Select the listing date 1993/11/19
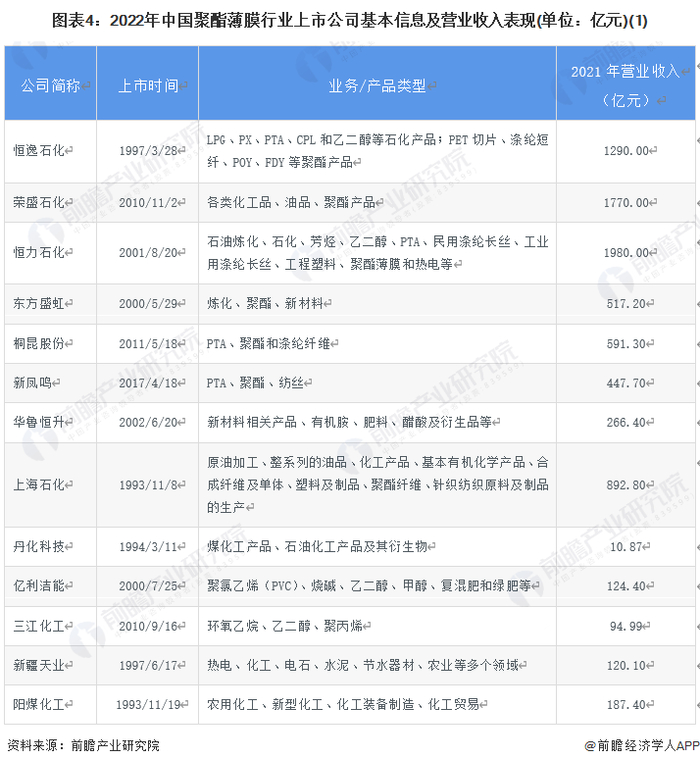 [x=148, y=704]
